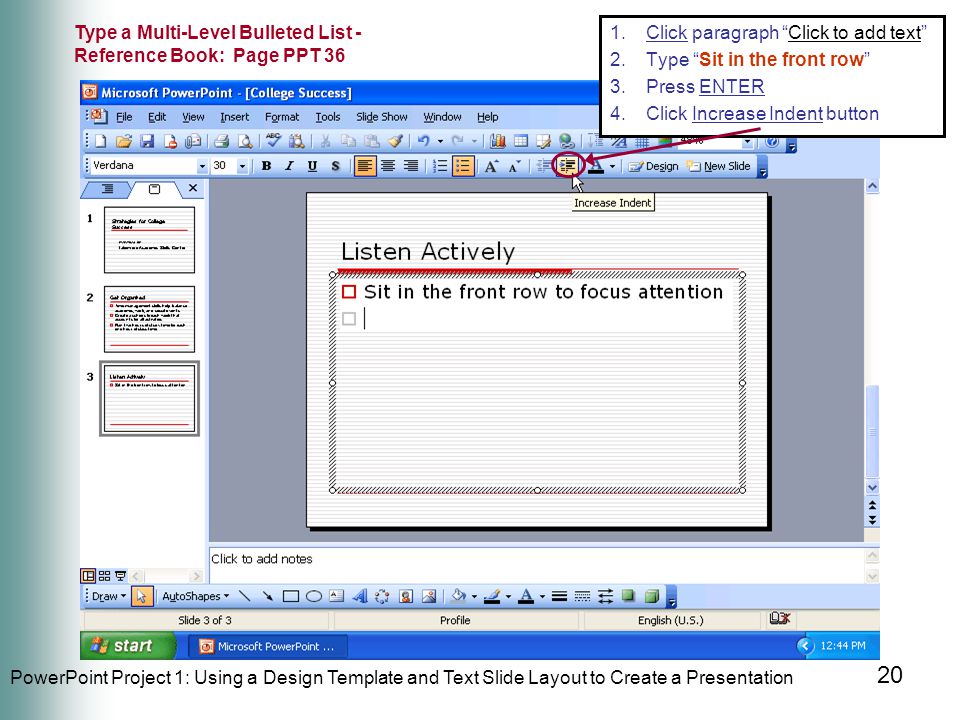960x720 pixels.
Task: Click the 3-D Style icon
Action: click(651, 596)
